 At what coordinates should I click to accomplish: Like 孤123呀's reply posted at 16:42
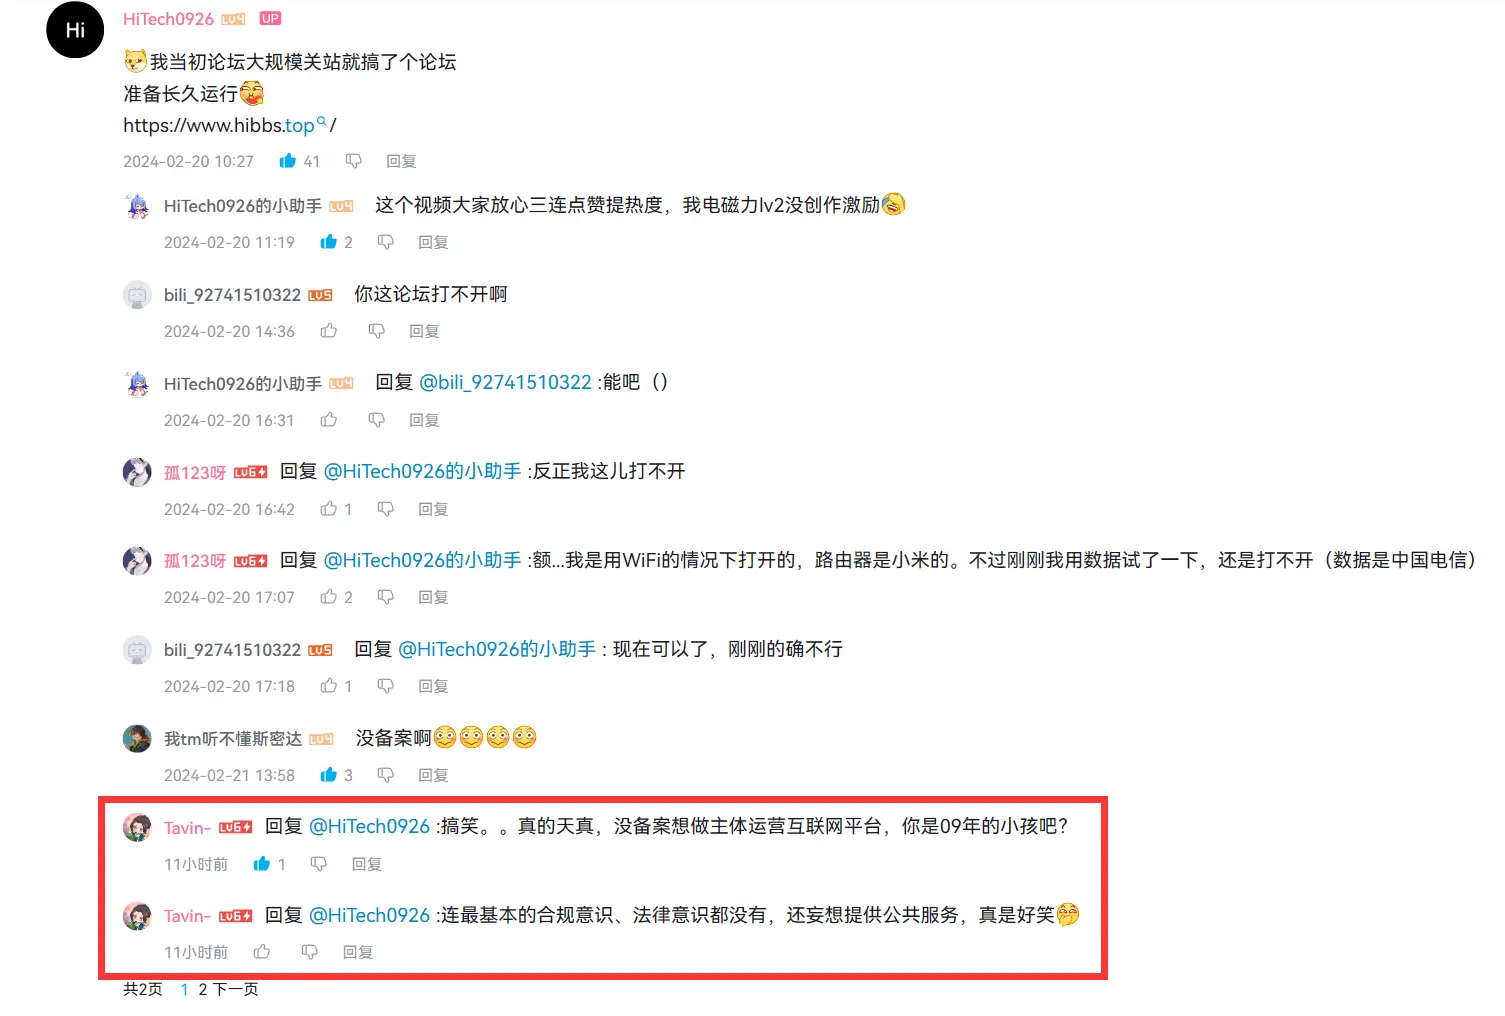[329, 509]
